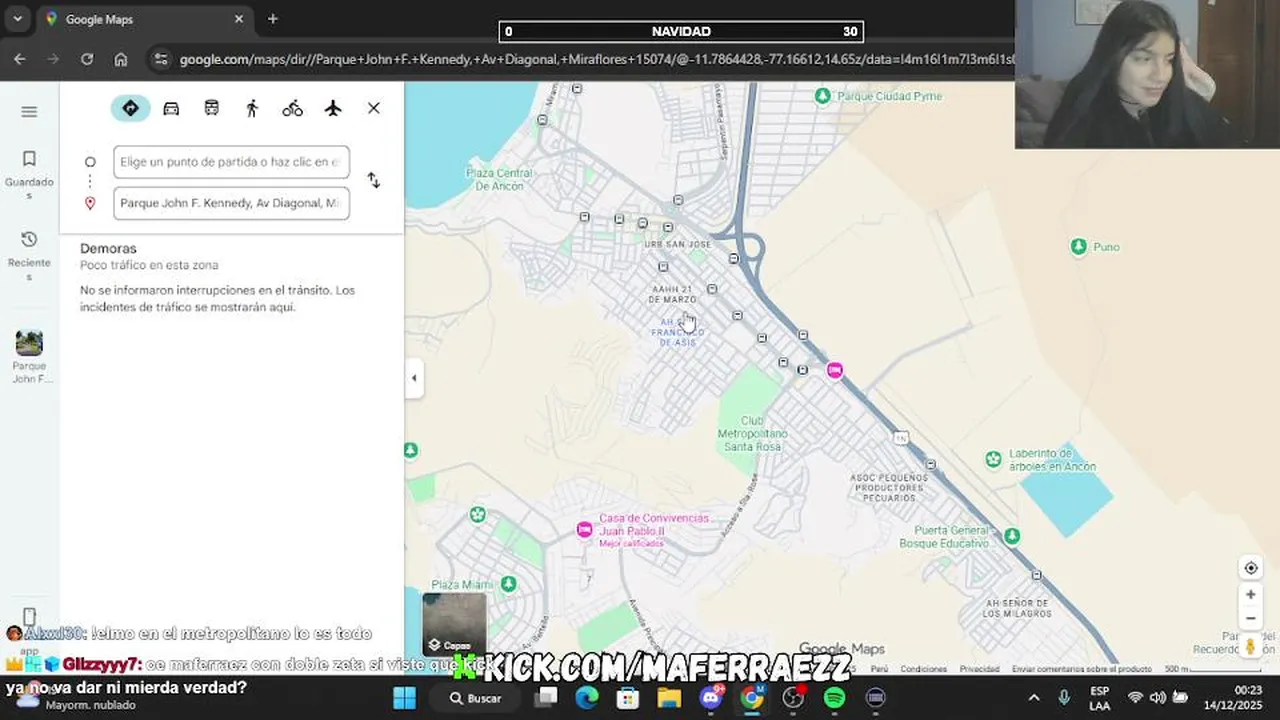Click the starting point input field
The width and height of the screenshot is (1280, 720).
(231, 162)
